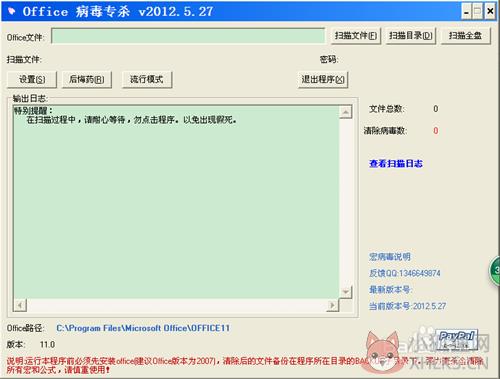Click the version value 11.0
This screenshot has width=500, height=379.
pyautogui.click(x=47, y=344)
